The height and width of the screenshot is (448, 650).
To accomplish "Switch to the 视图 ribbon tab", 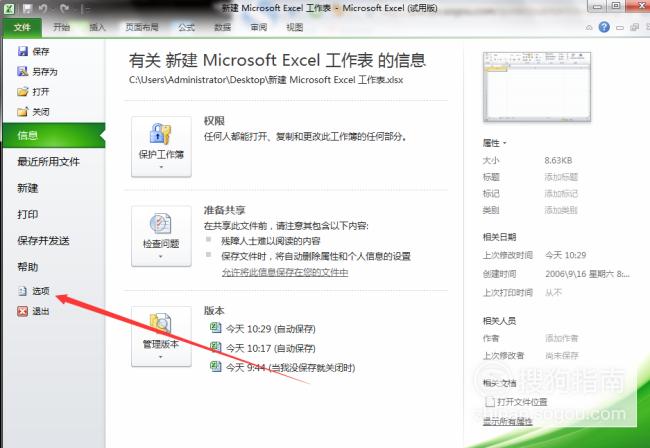I will 295,27.
